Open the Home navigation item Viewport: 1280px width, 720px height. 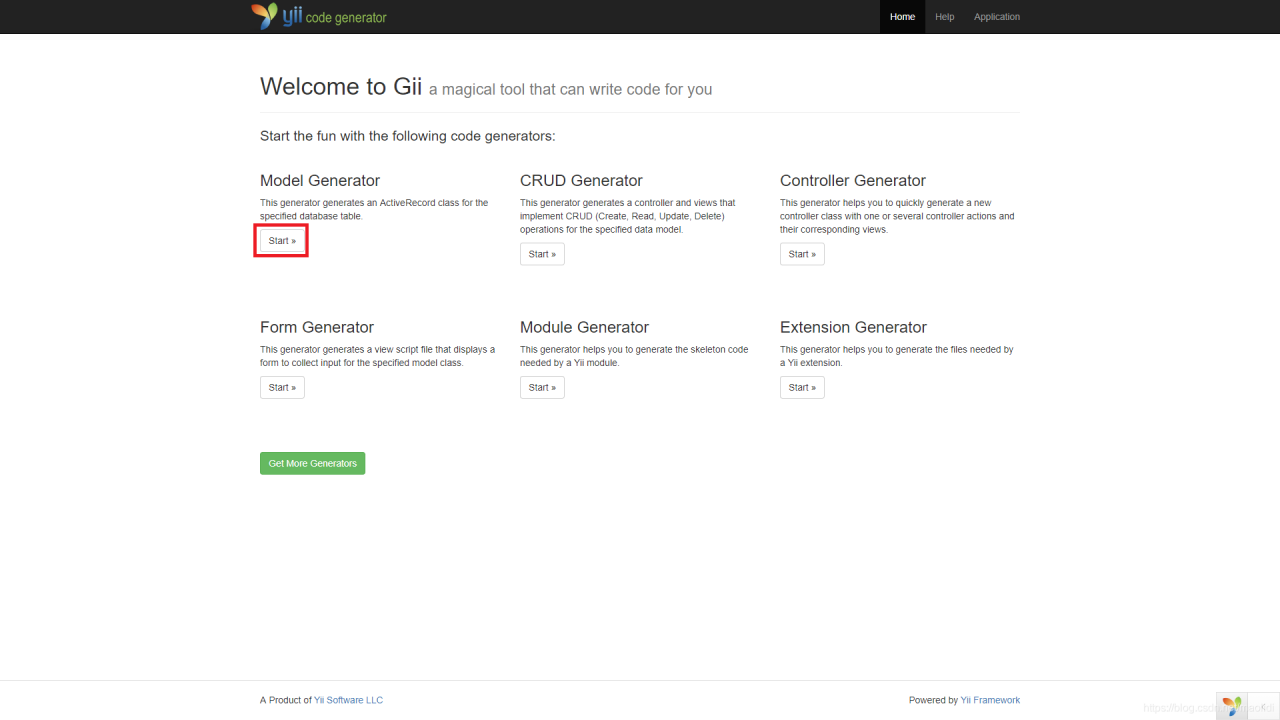902,17
